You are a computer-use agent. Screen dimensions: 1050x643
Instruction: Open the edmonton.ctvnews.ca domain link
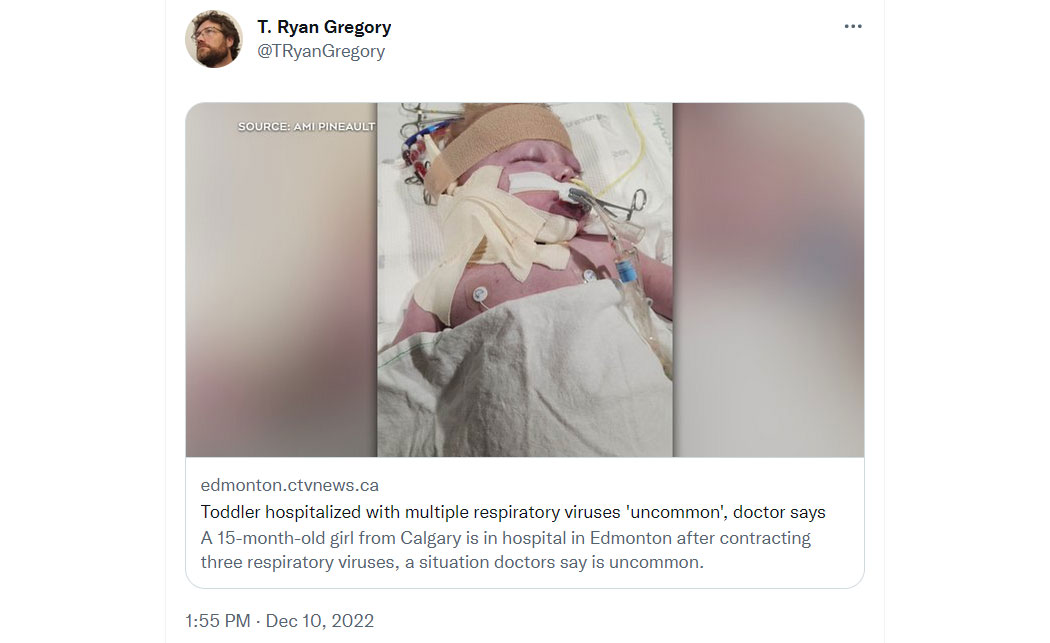289,485
